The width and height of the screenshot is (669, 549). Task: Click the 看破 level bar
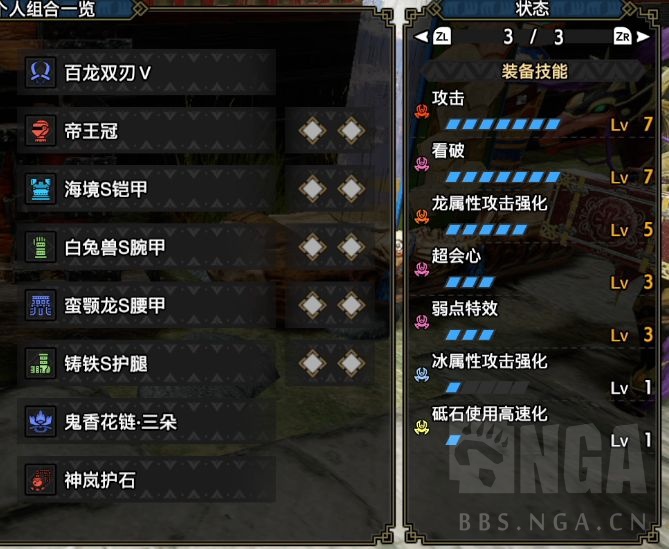(x=503, y=177)
